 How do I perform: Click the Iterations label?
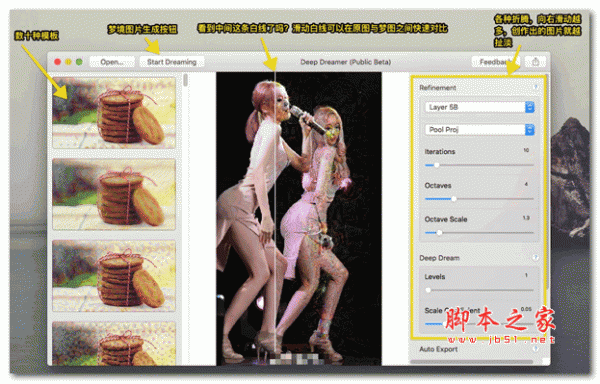(440, 151)
